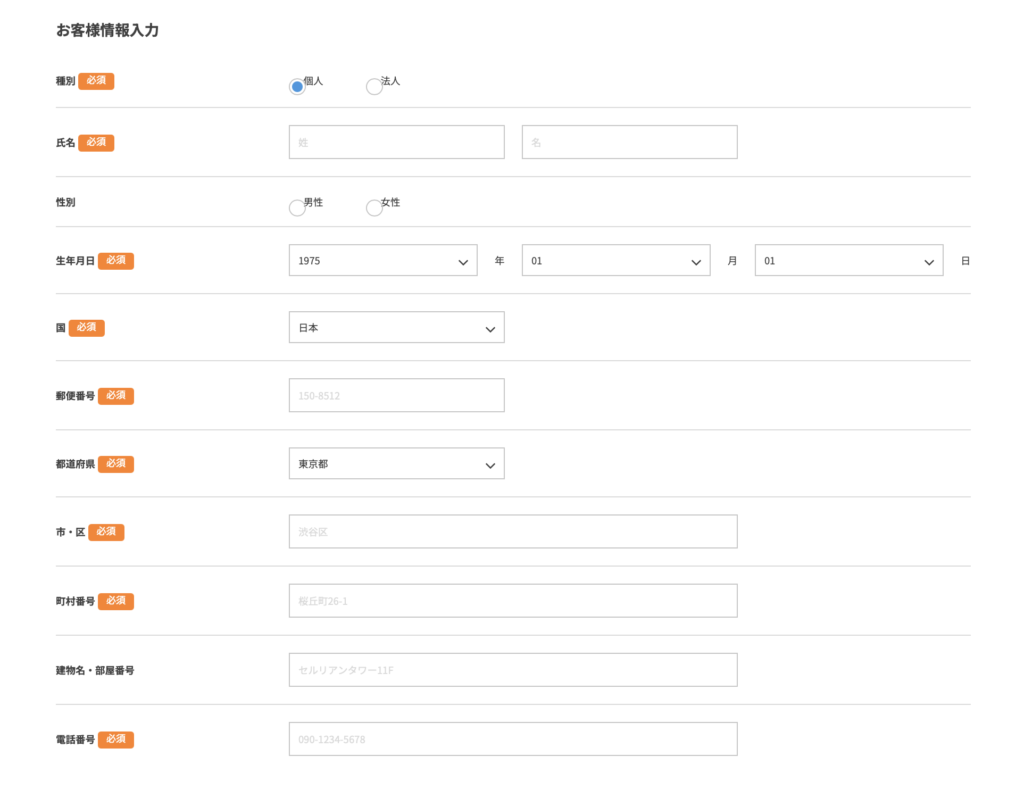Click the お客様情報入力 heading

click(x=107, y=31)
